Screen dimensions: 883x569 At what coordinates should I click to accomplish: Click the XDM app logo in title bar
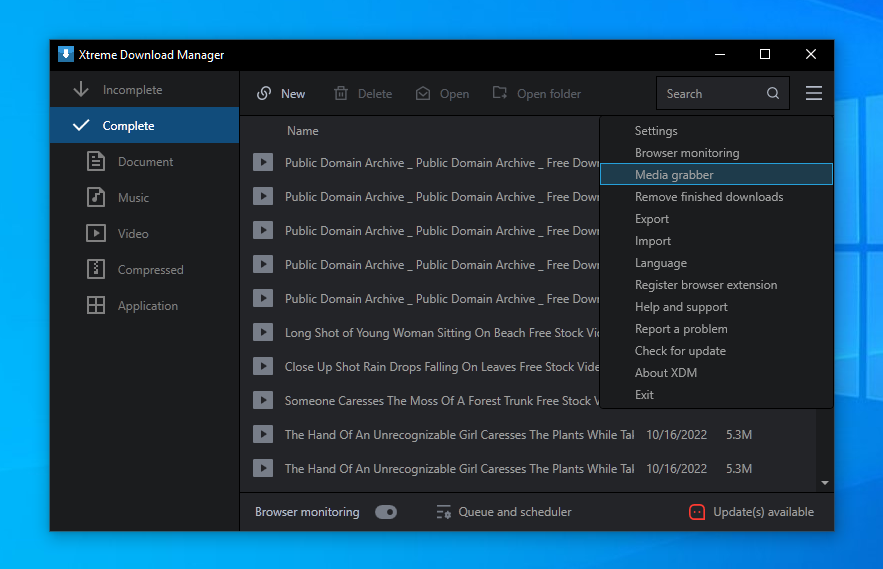(x=66, y=54)
